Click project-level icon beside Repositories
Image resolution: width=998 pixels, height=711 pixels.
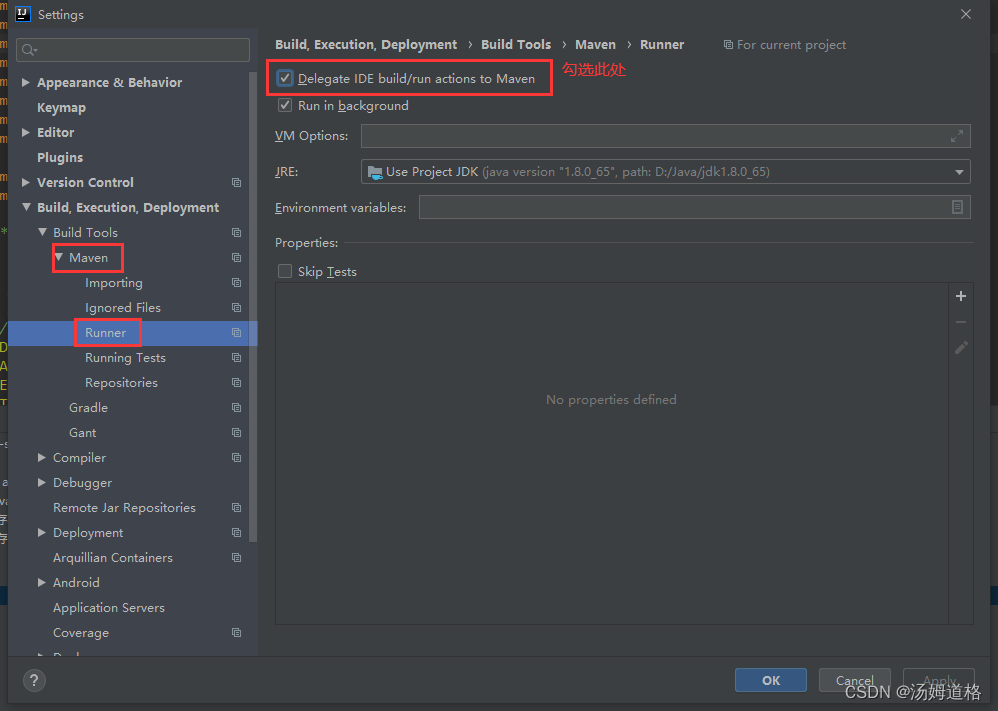(x=237, y=383)
